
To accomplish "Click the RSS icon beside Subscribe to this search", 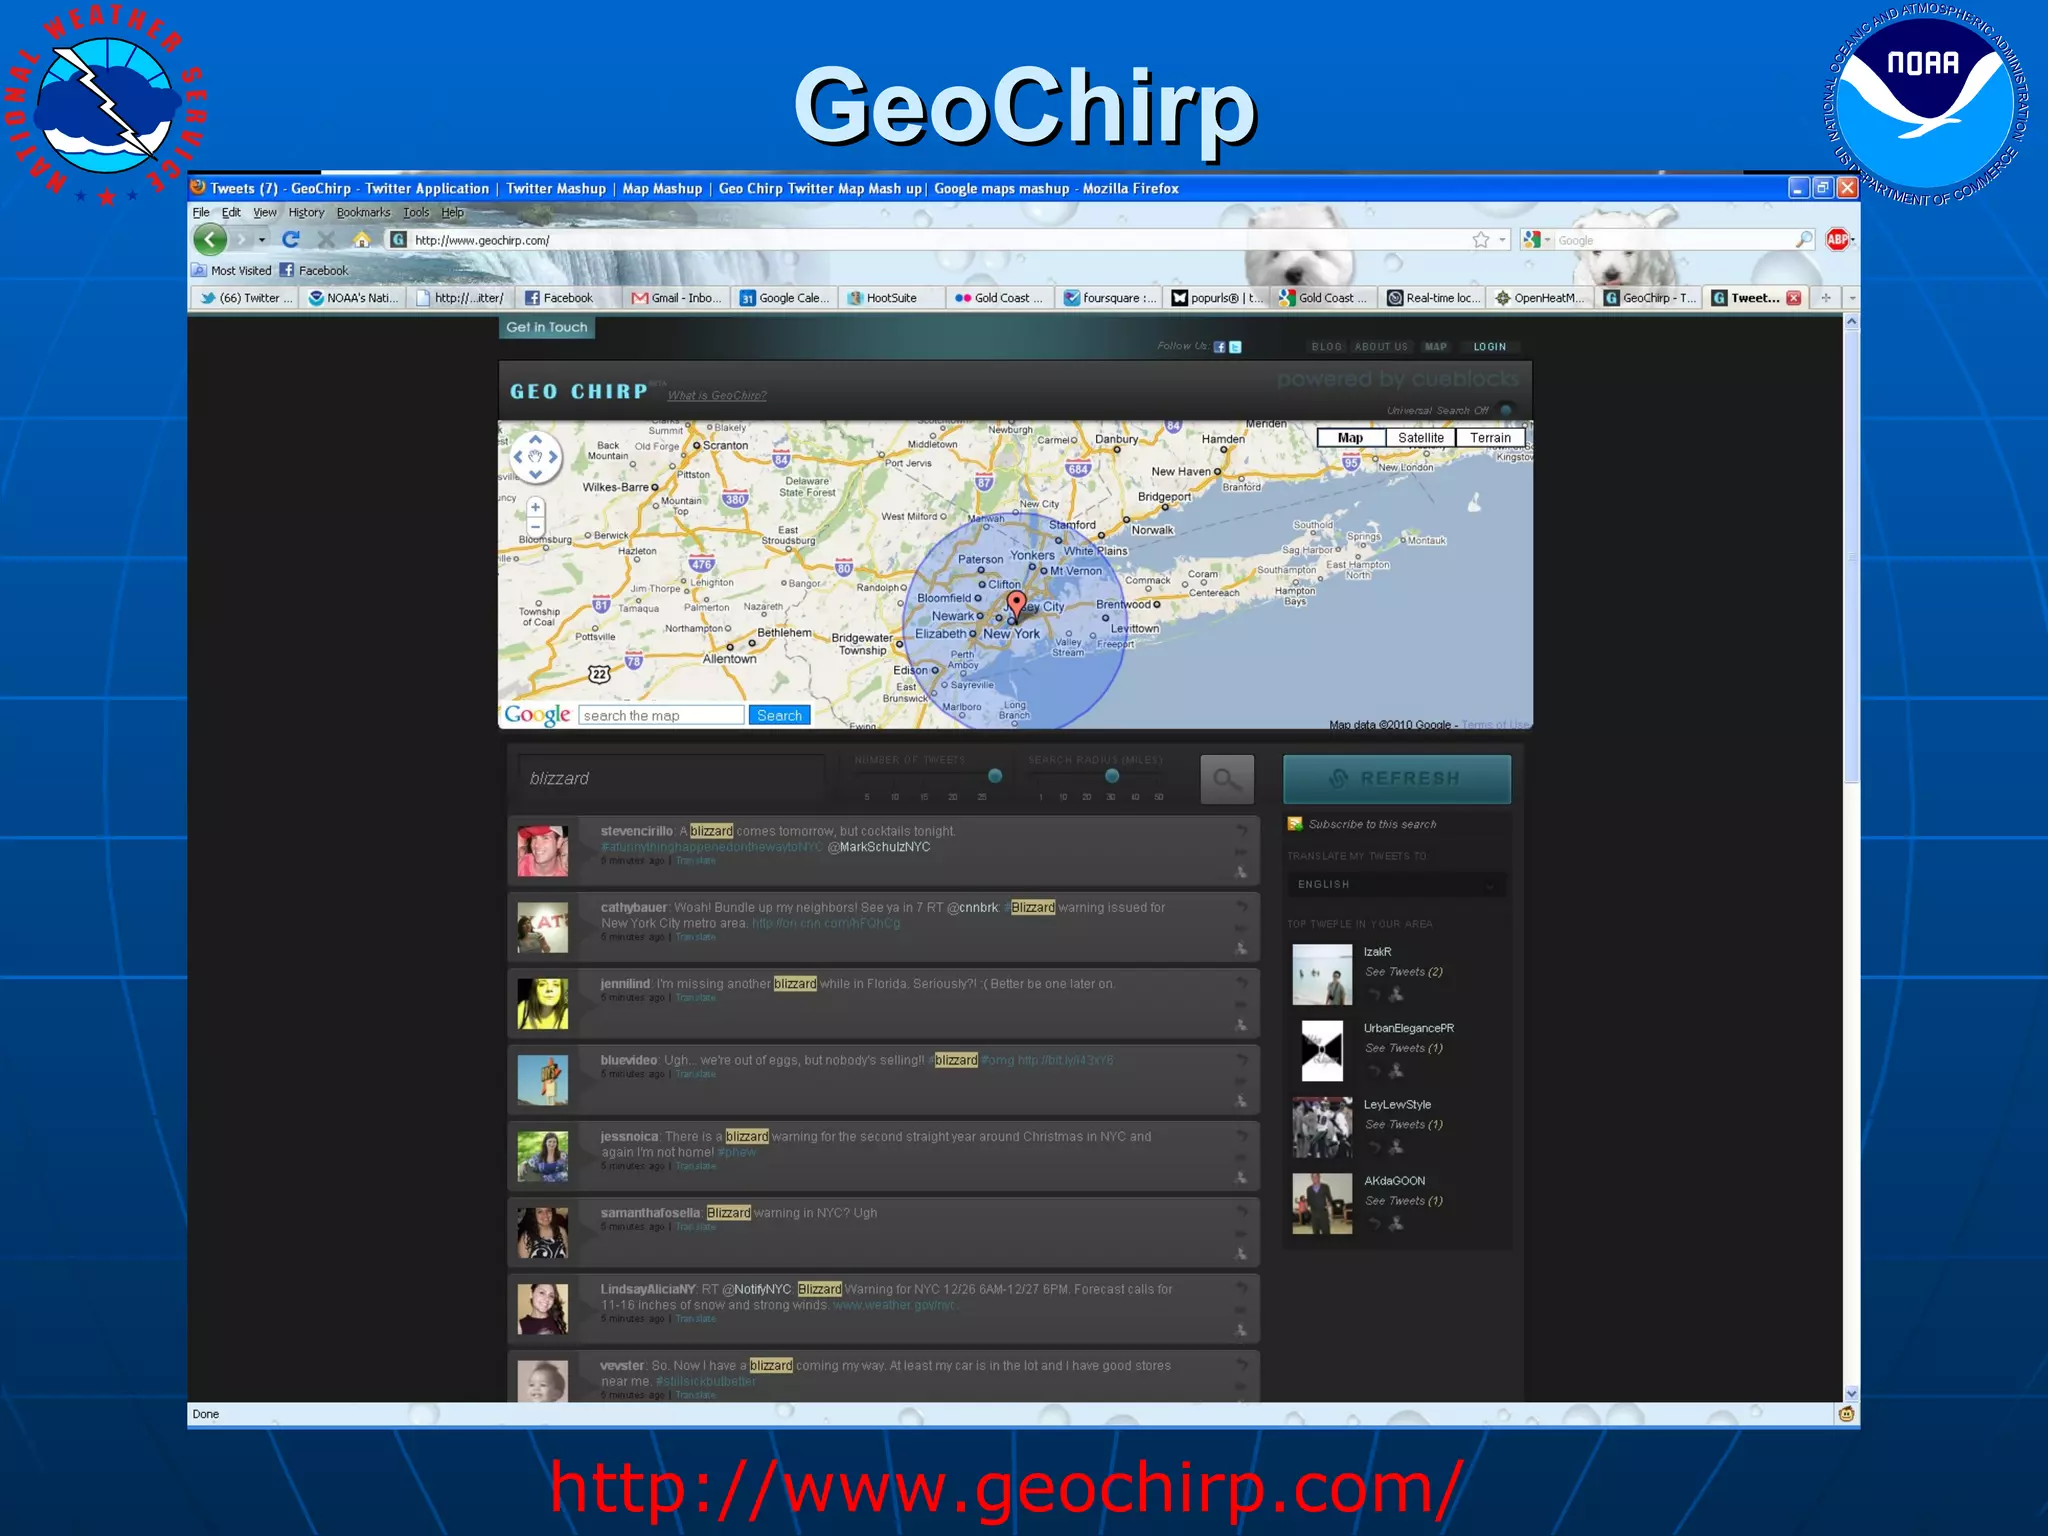I will (1295, 824).
